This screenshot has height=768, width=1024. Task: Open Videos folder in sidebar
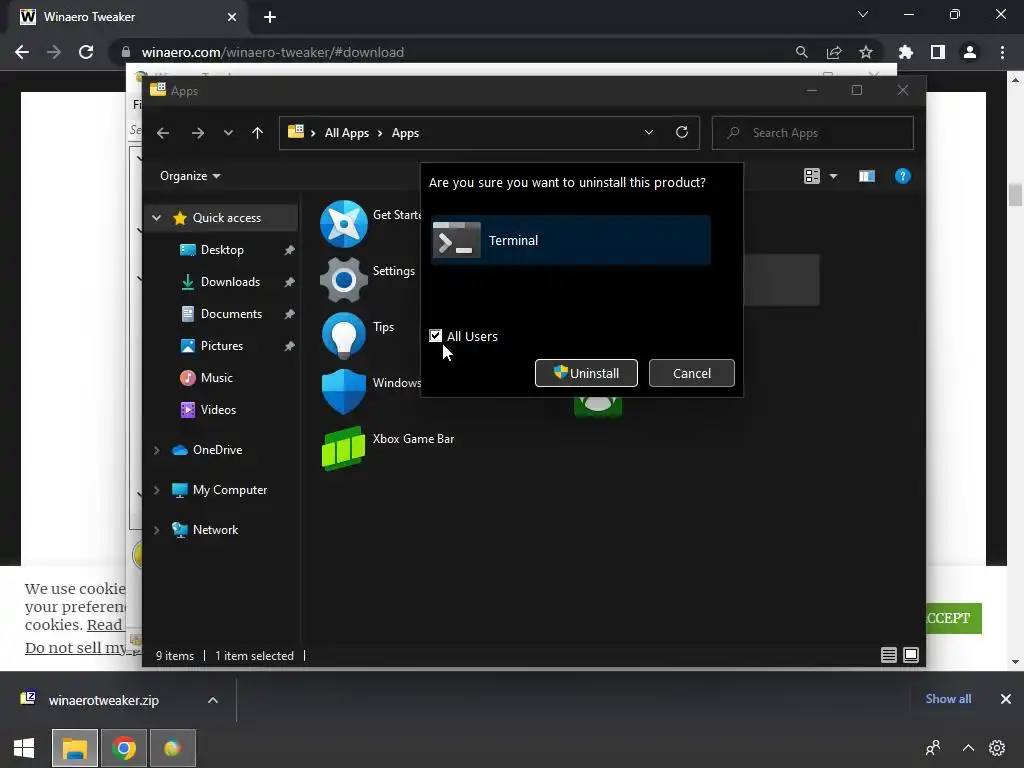click(218, 409)
